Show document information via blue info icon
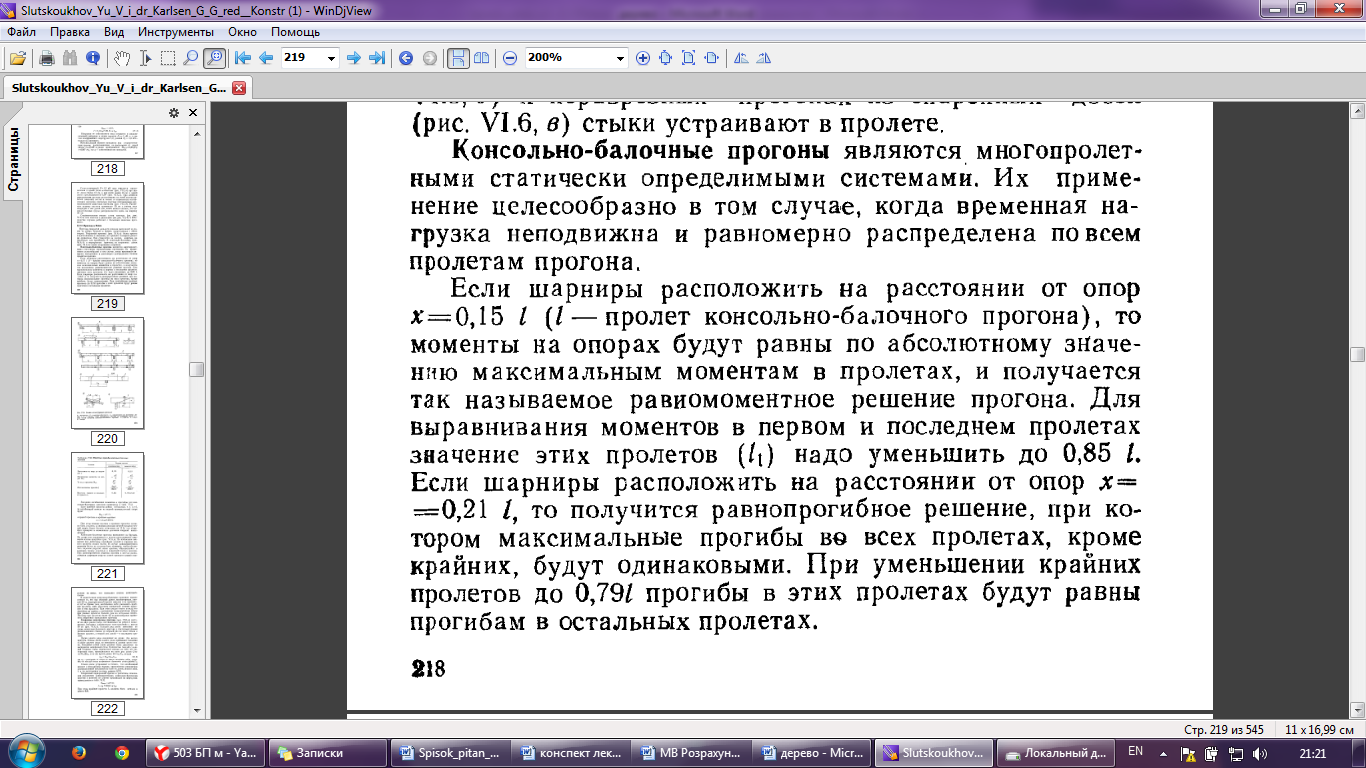 (x=93, y=58)
